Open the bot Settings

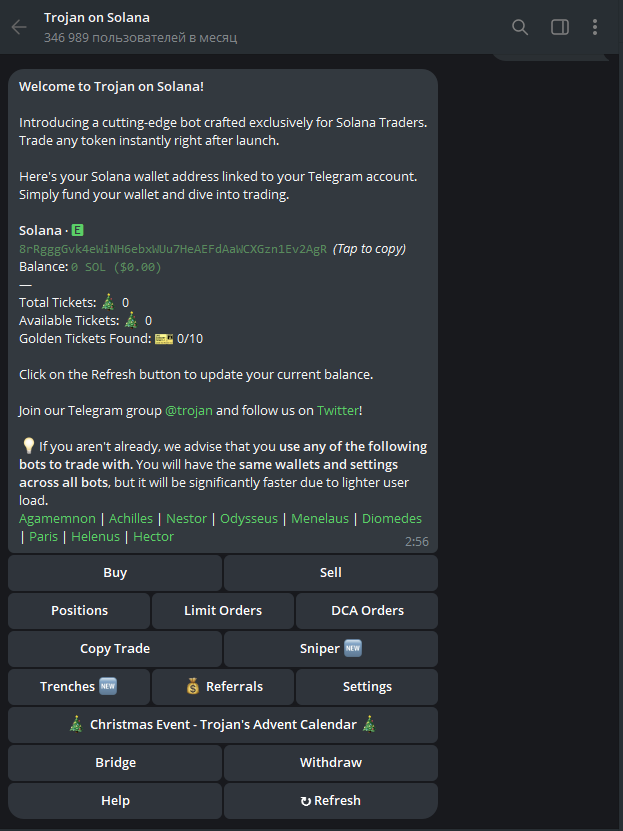[367, 687]
